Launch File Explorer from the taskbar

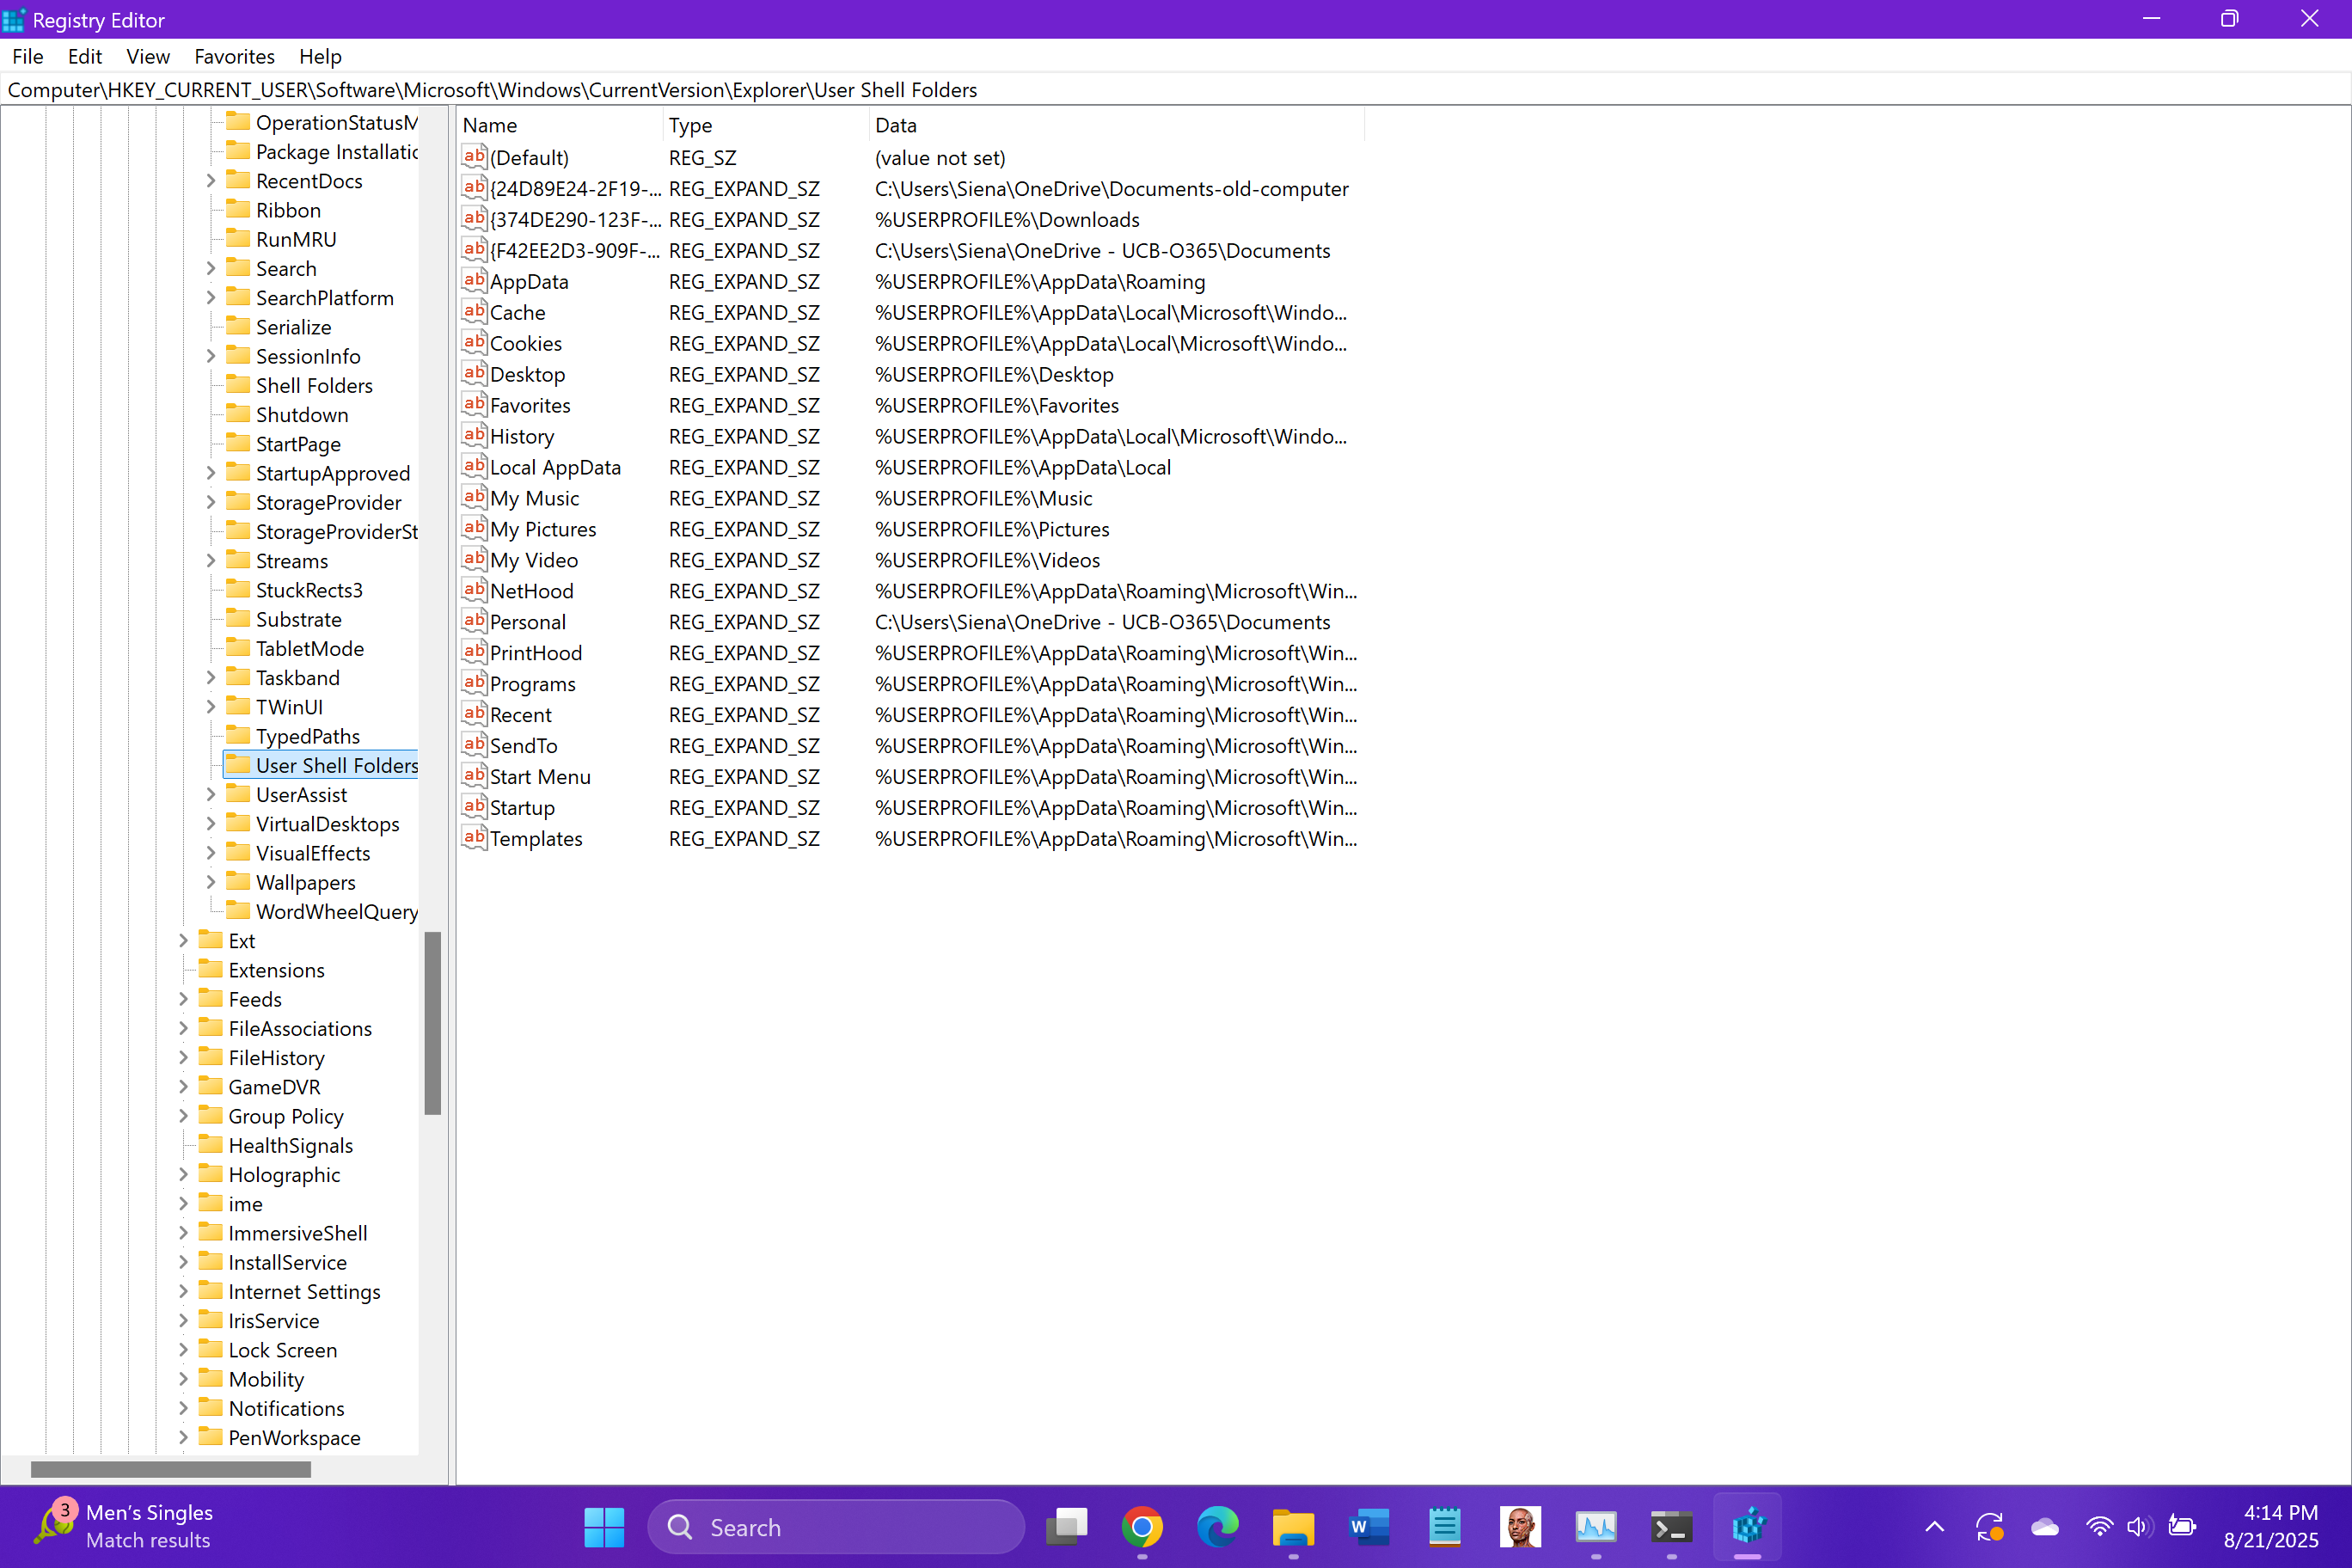point(1293,1527)
